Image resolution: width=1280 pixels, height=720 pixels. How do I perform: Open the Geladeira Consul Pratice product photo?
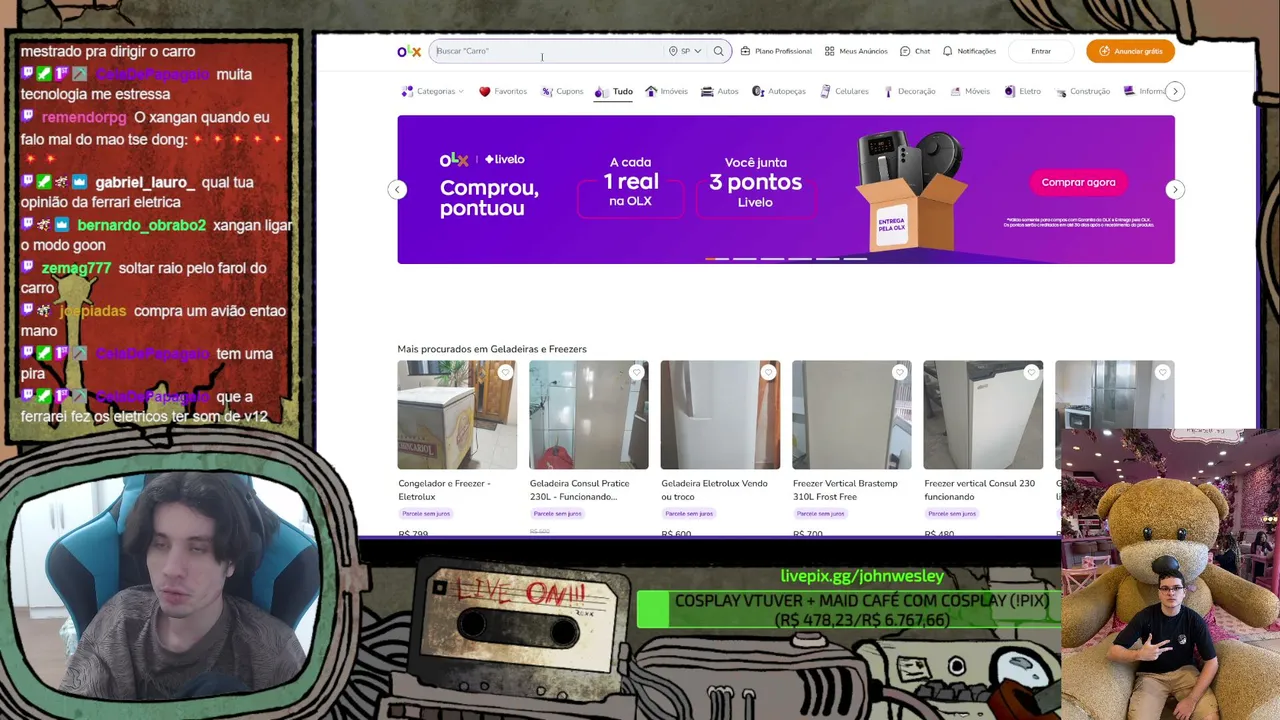589,415
